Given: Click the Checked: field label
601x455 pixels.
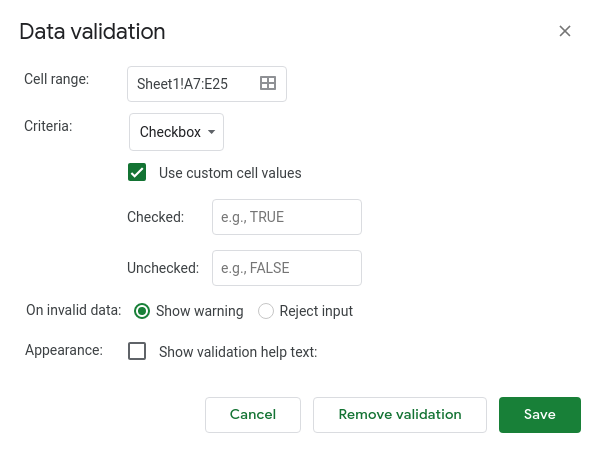Looking at the screenshot, I should (x=156, y=217).
